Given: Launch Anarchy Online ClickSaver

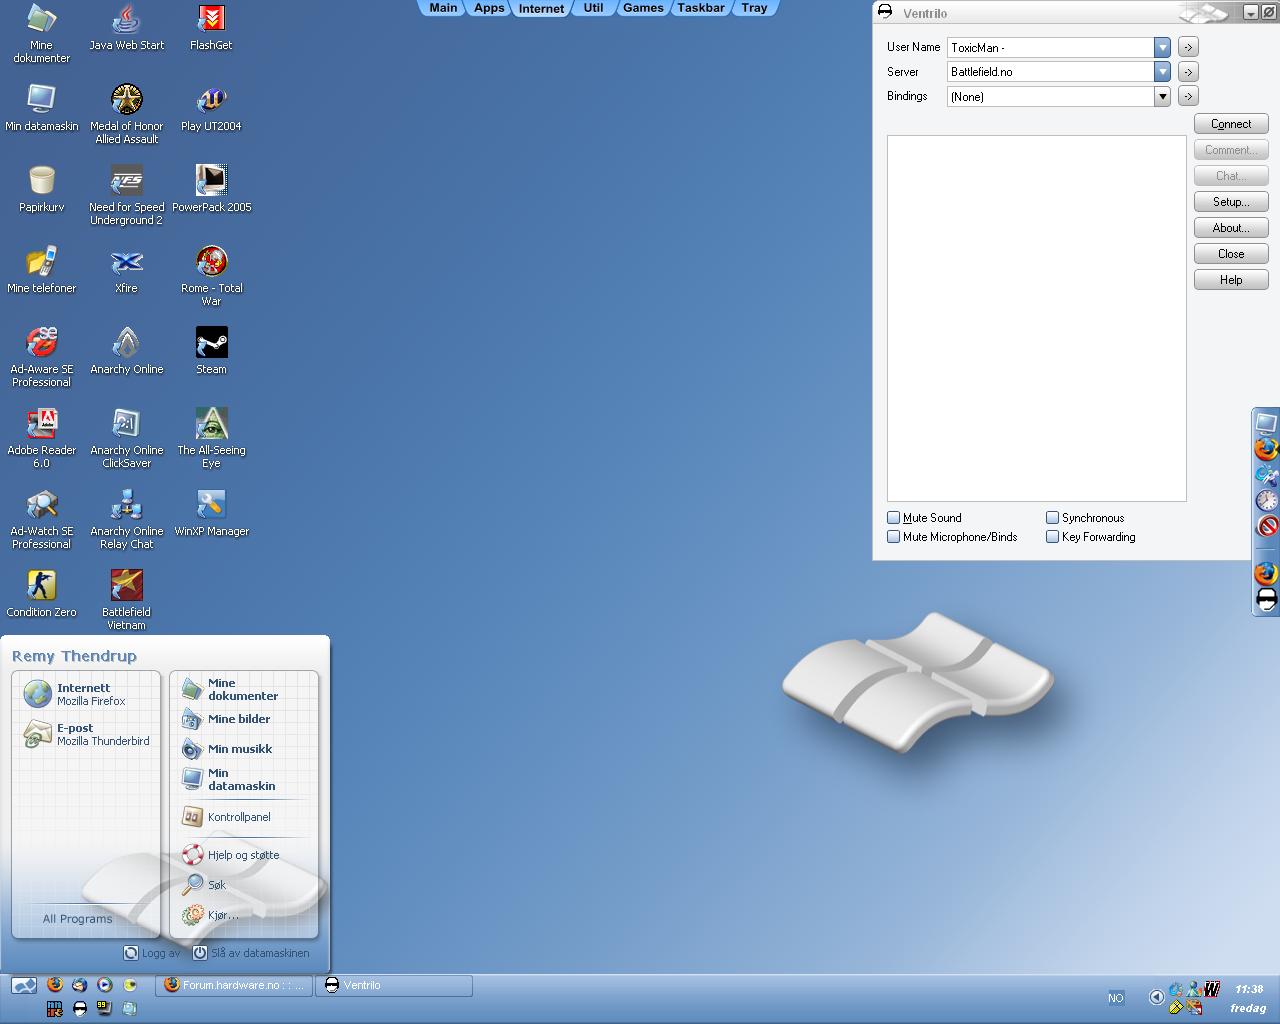Looking at the screenshot, I should coord(127,437).
